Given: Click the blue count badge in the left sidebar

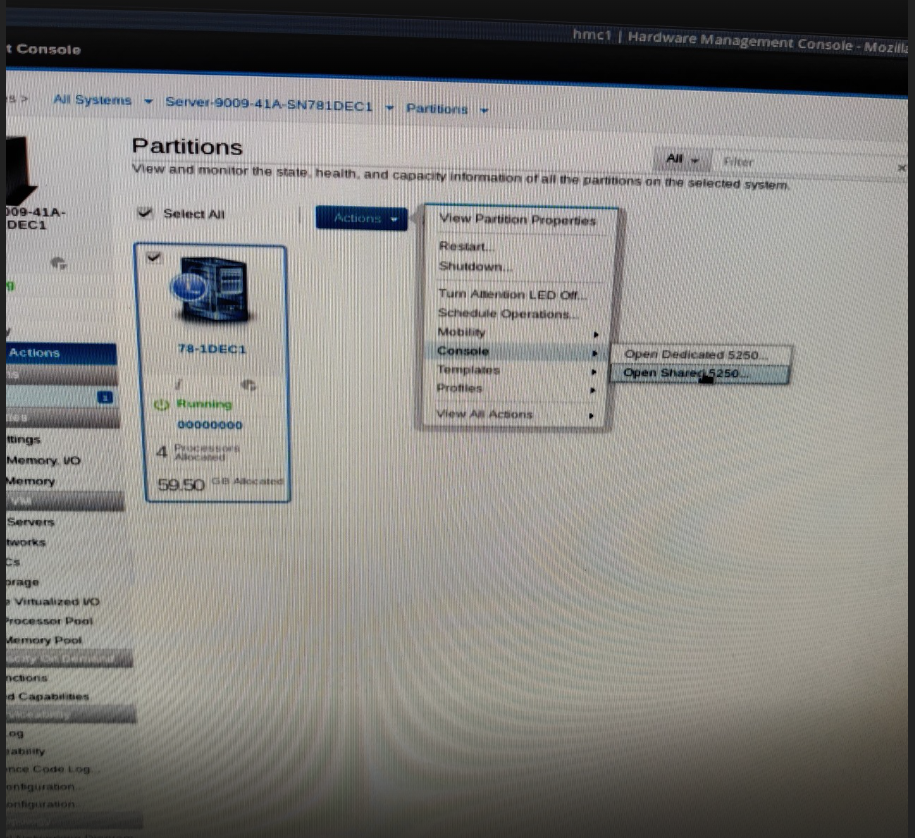Looking at the screenshot, I should click(105, 397).
